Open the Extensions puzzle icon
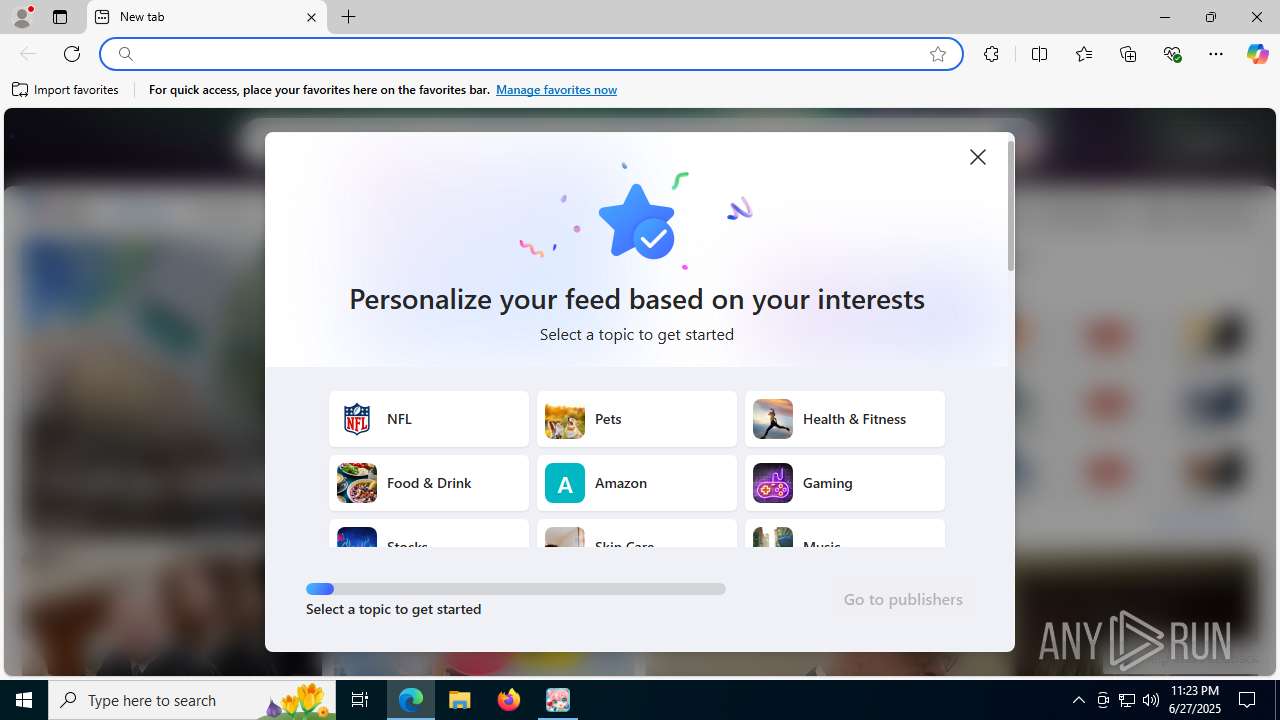1280x720 pixels. point(991,54)
